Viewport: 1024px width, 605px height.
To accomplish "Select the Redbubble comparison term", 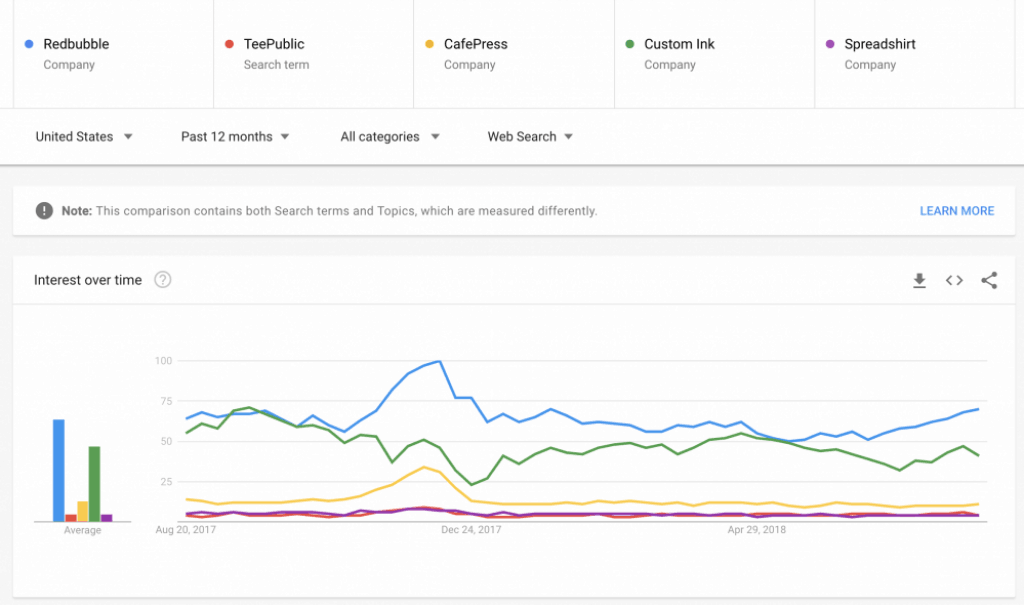I will (113, 54).
